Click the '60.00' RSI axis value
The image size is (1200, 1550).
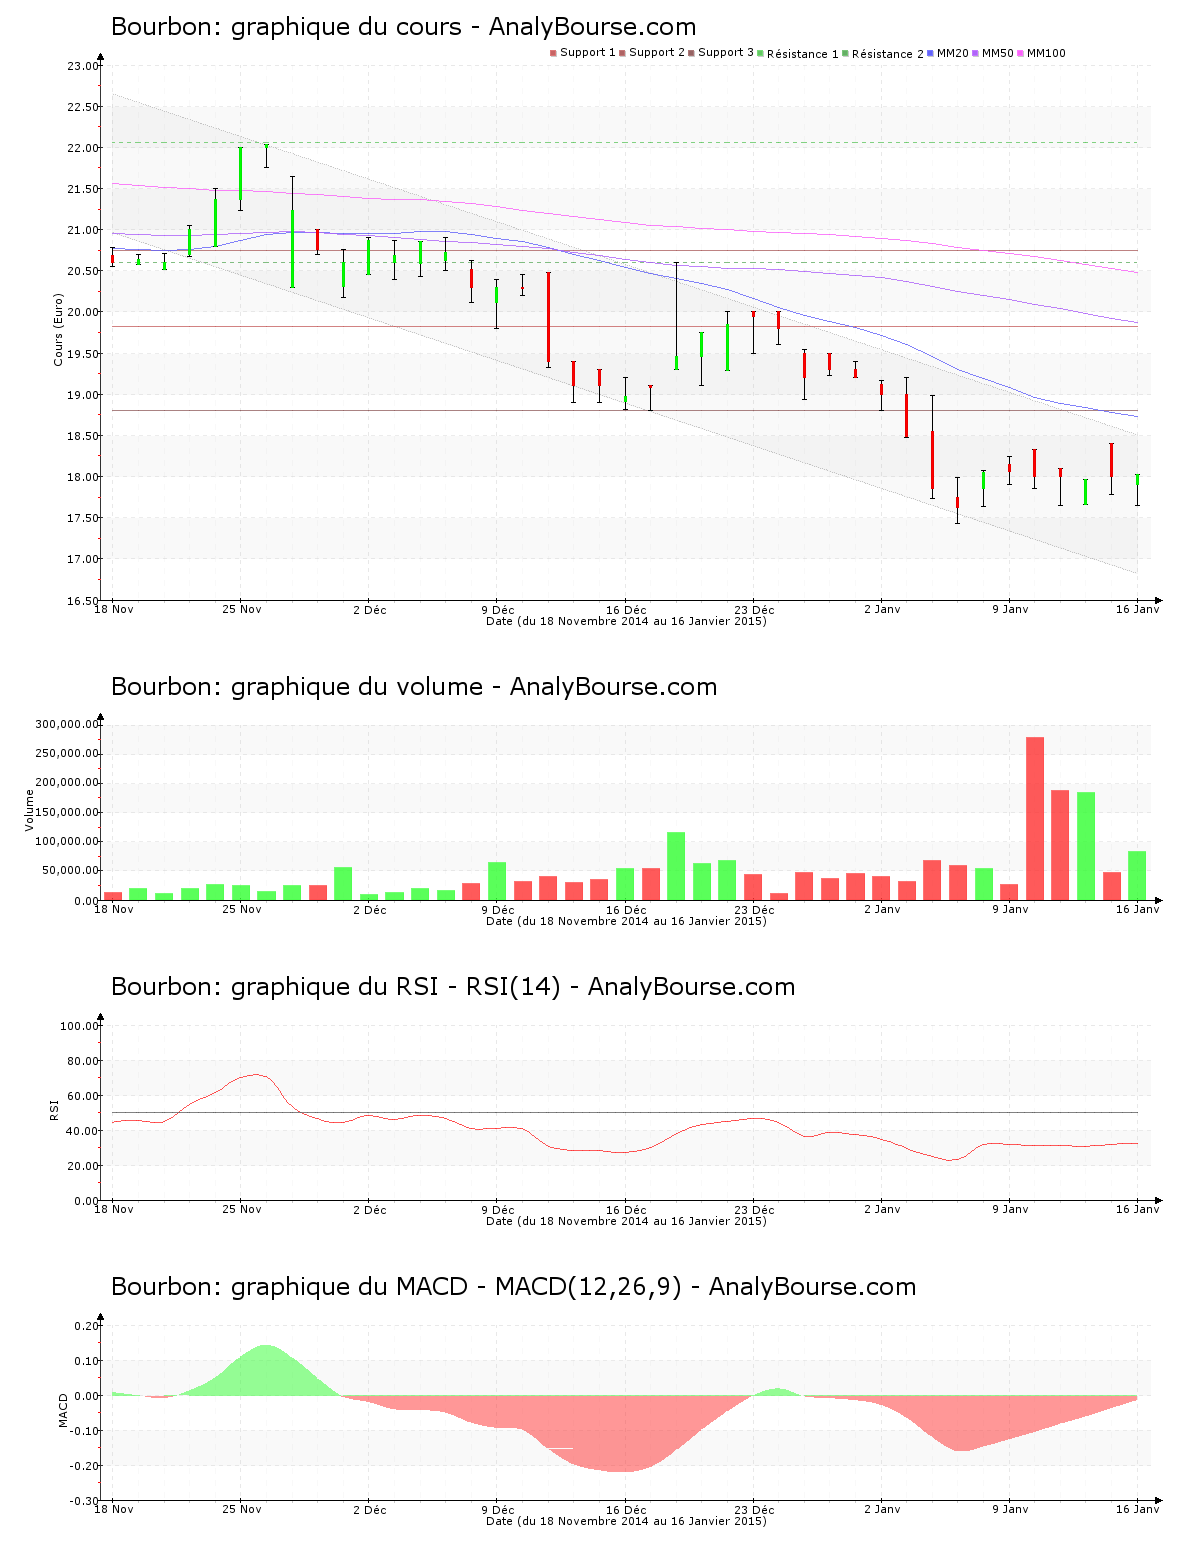tap(82, 1096)
